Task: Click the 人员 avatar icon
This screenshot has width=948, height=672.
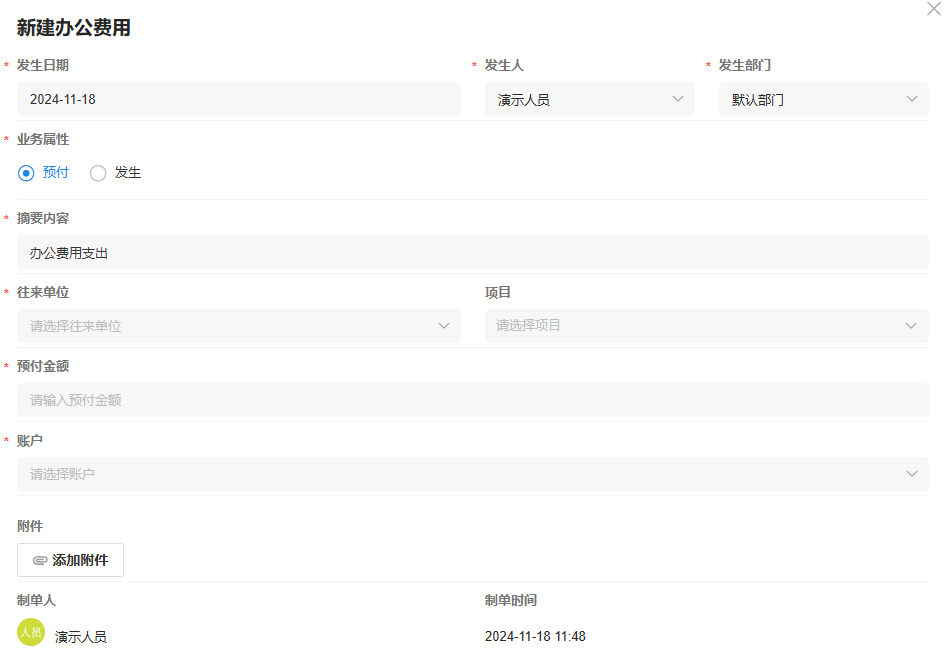Action: tap(31, 632)
